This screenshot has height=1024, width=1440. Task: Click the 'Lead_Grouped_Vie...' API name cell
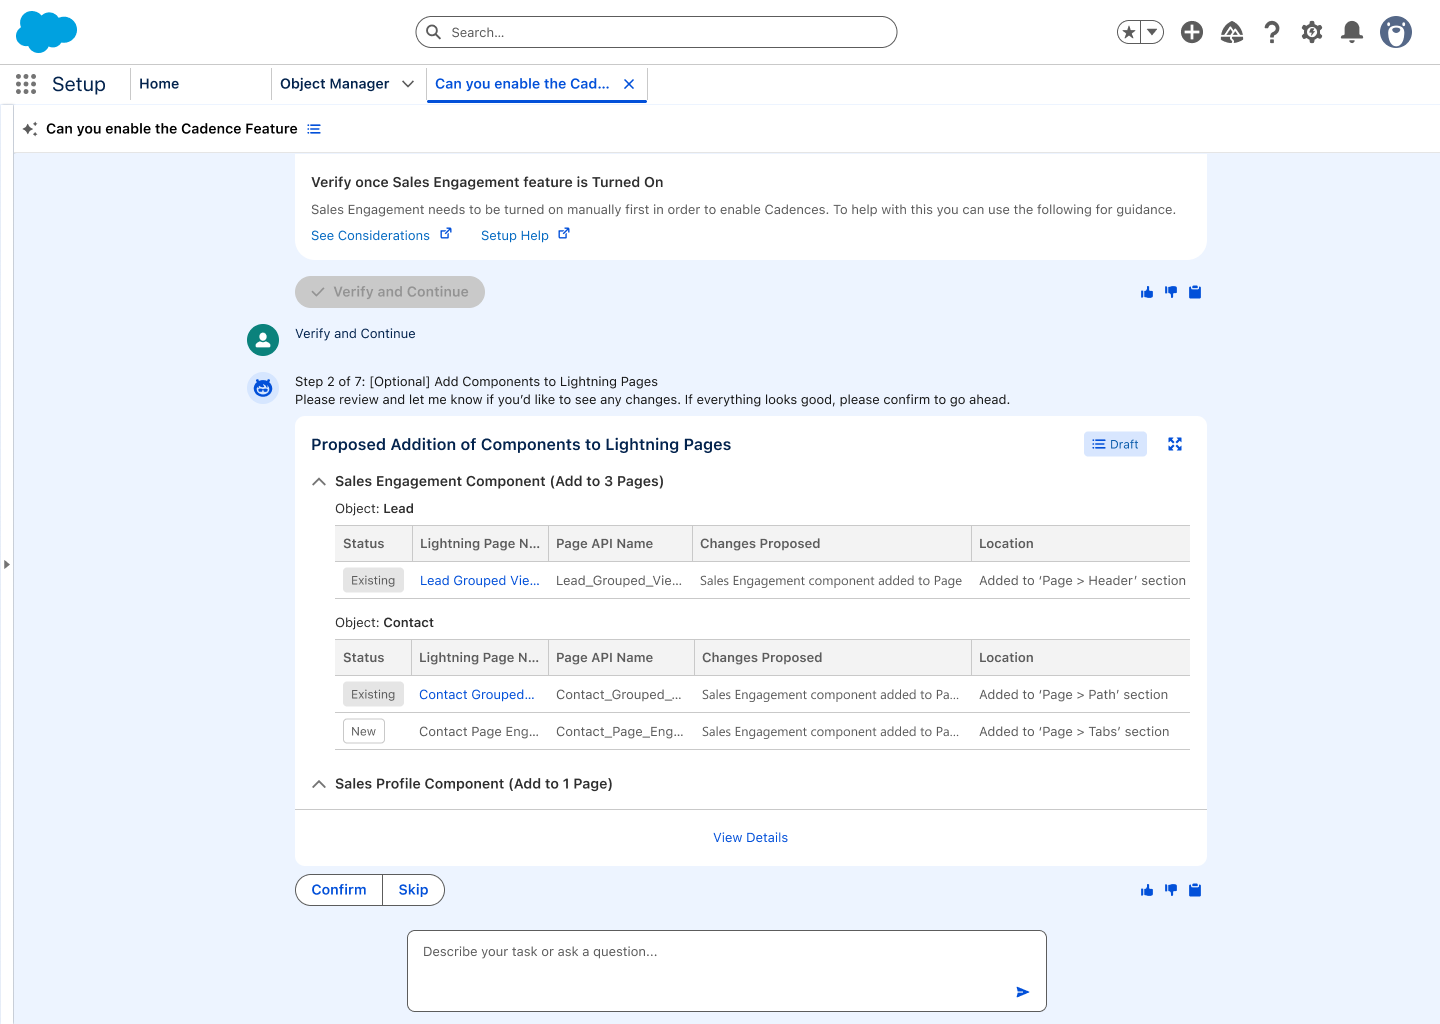tap(619, 581)
